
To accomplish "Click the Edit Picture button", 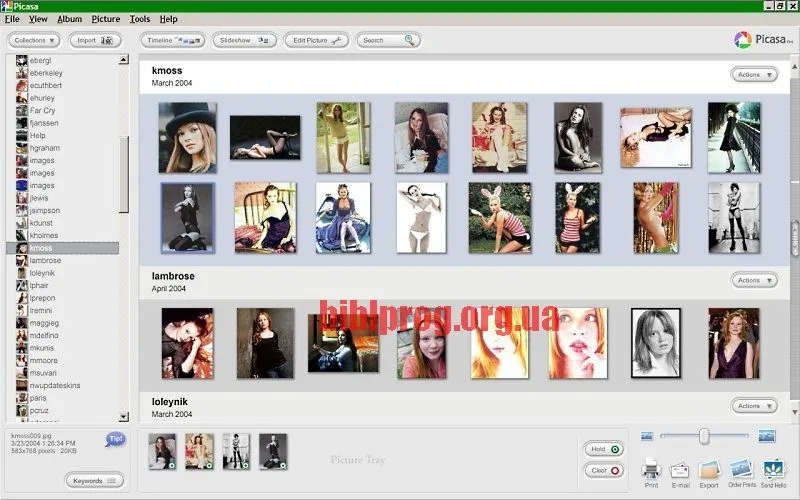I will 315,41.
